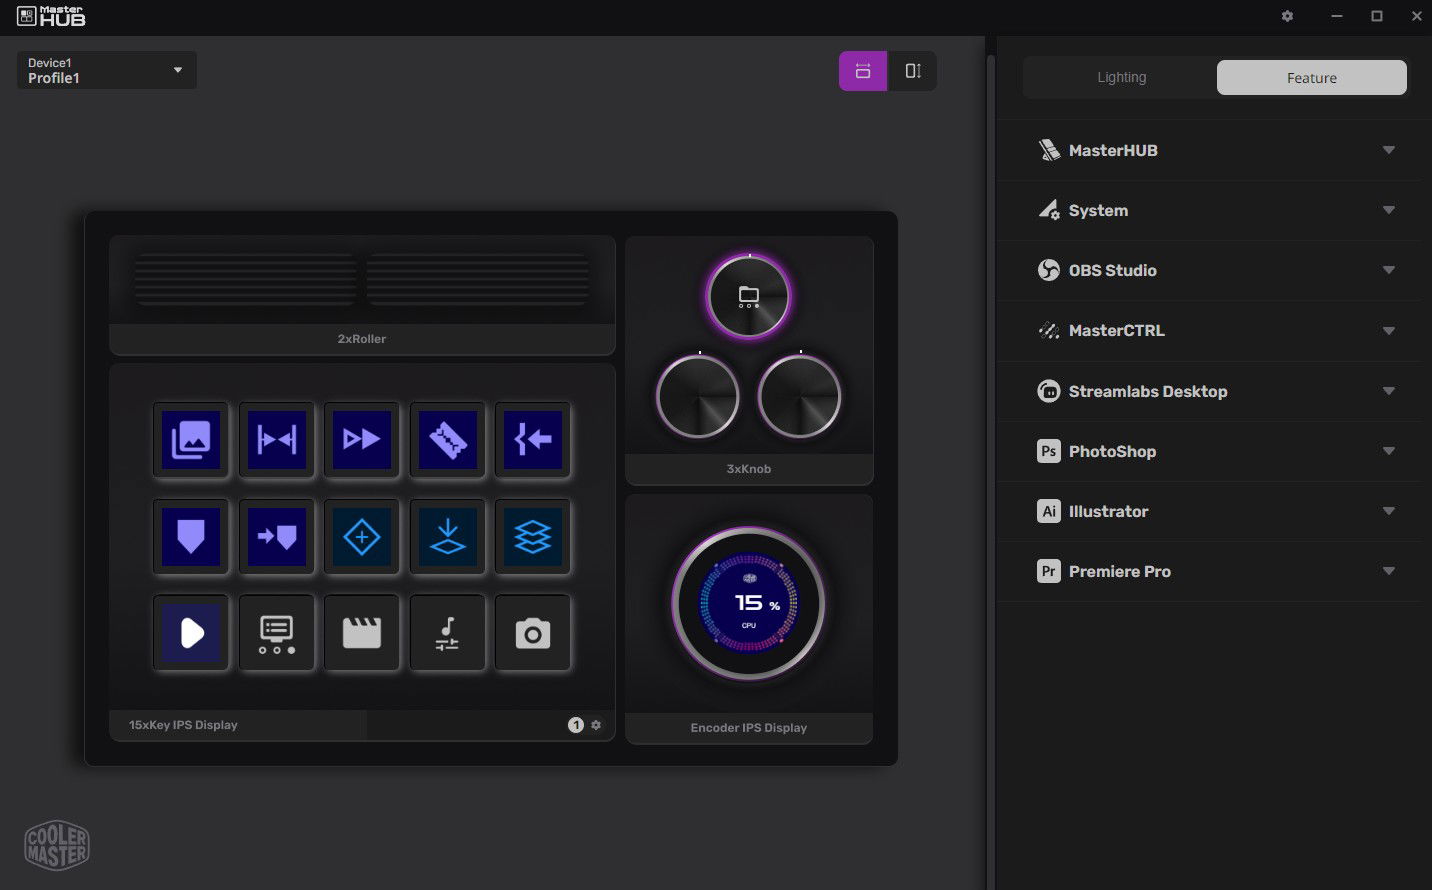The width and height of the screenshot is (1432, 890).
Task: Select the image gallery key icon
Action: tap(191, 439)
